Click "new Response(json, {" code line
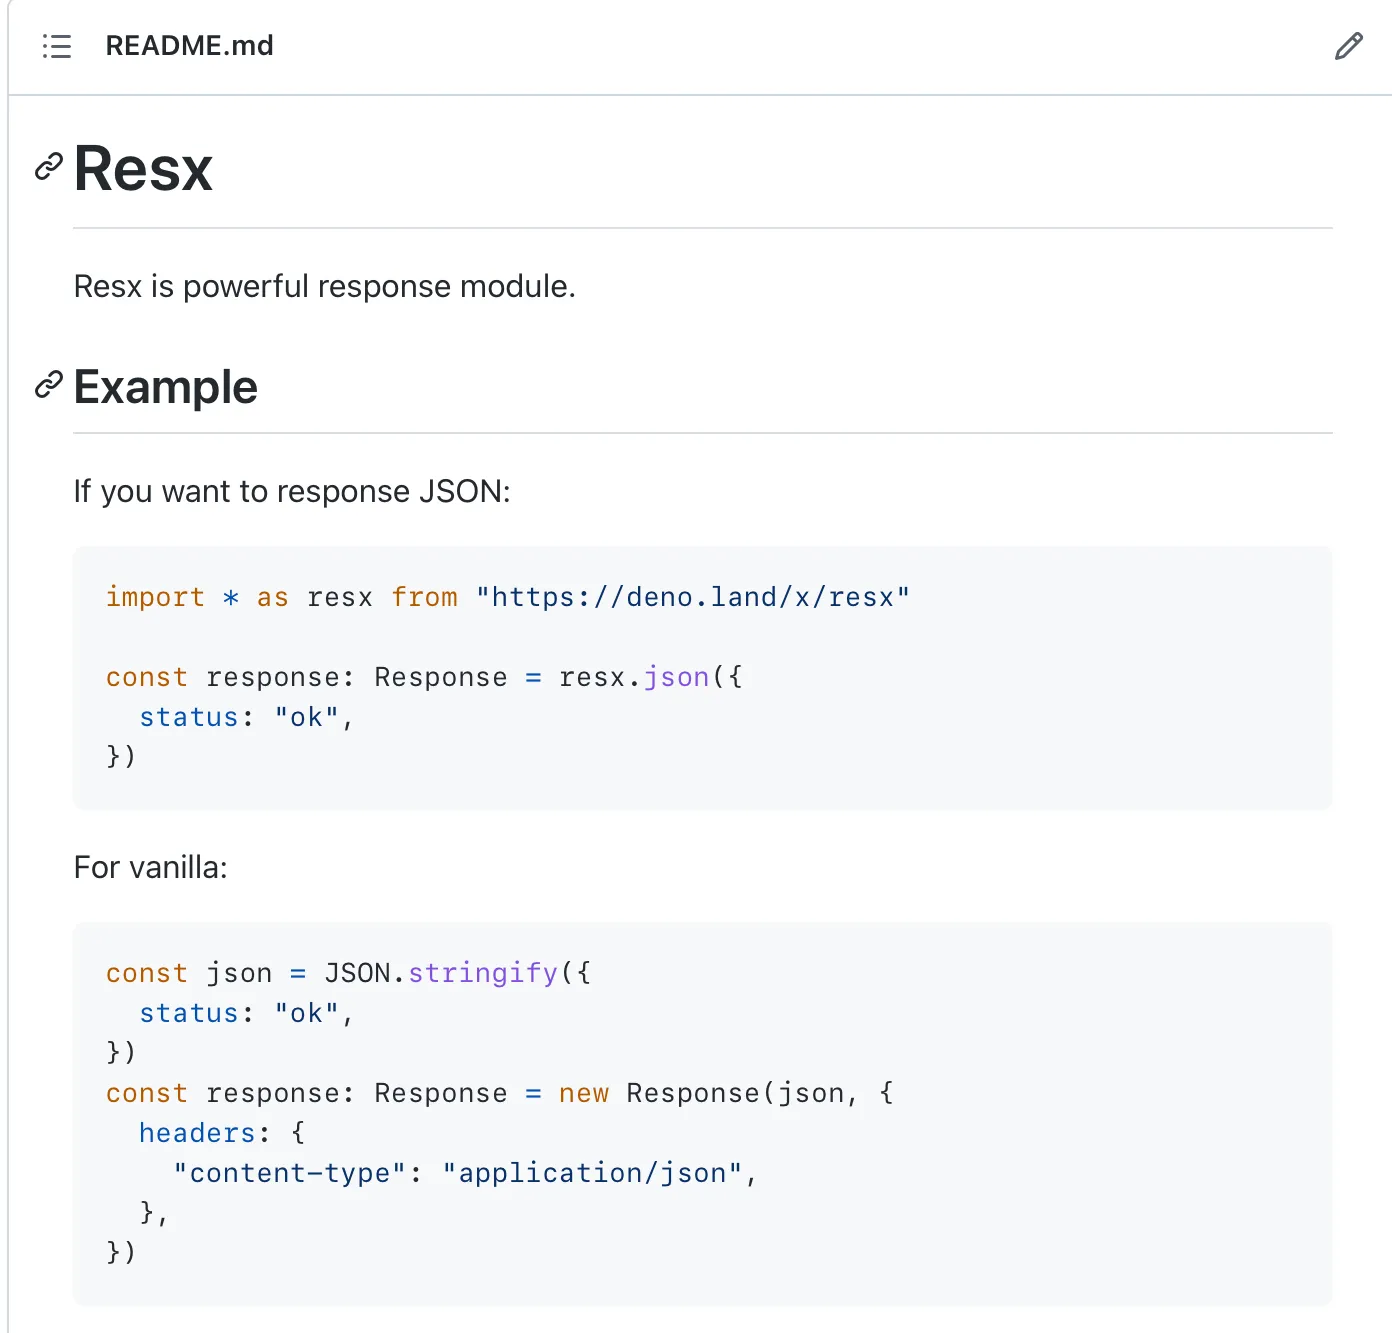This screenshot has width=1392, height=1333. point(726,1093)
